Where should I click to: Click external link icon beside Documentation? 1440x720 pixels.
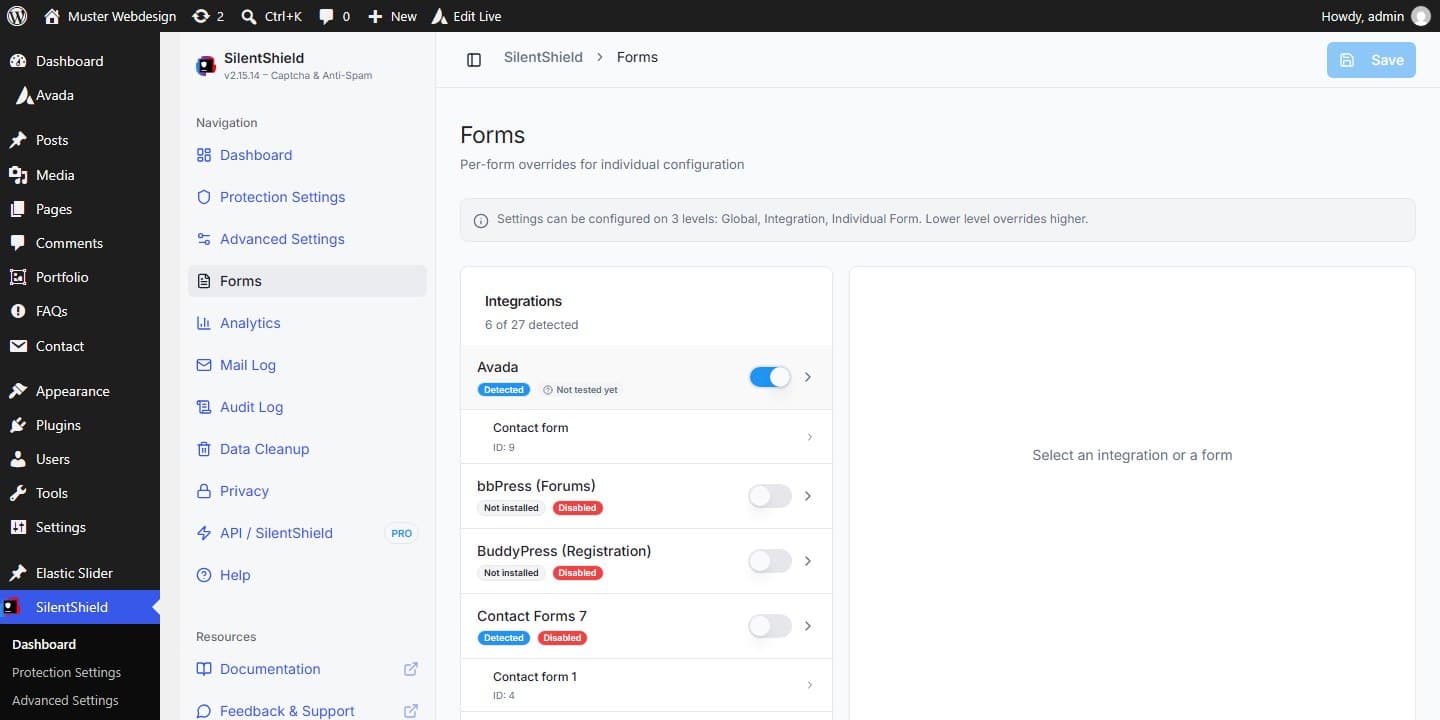click(411, 669)
